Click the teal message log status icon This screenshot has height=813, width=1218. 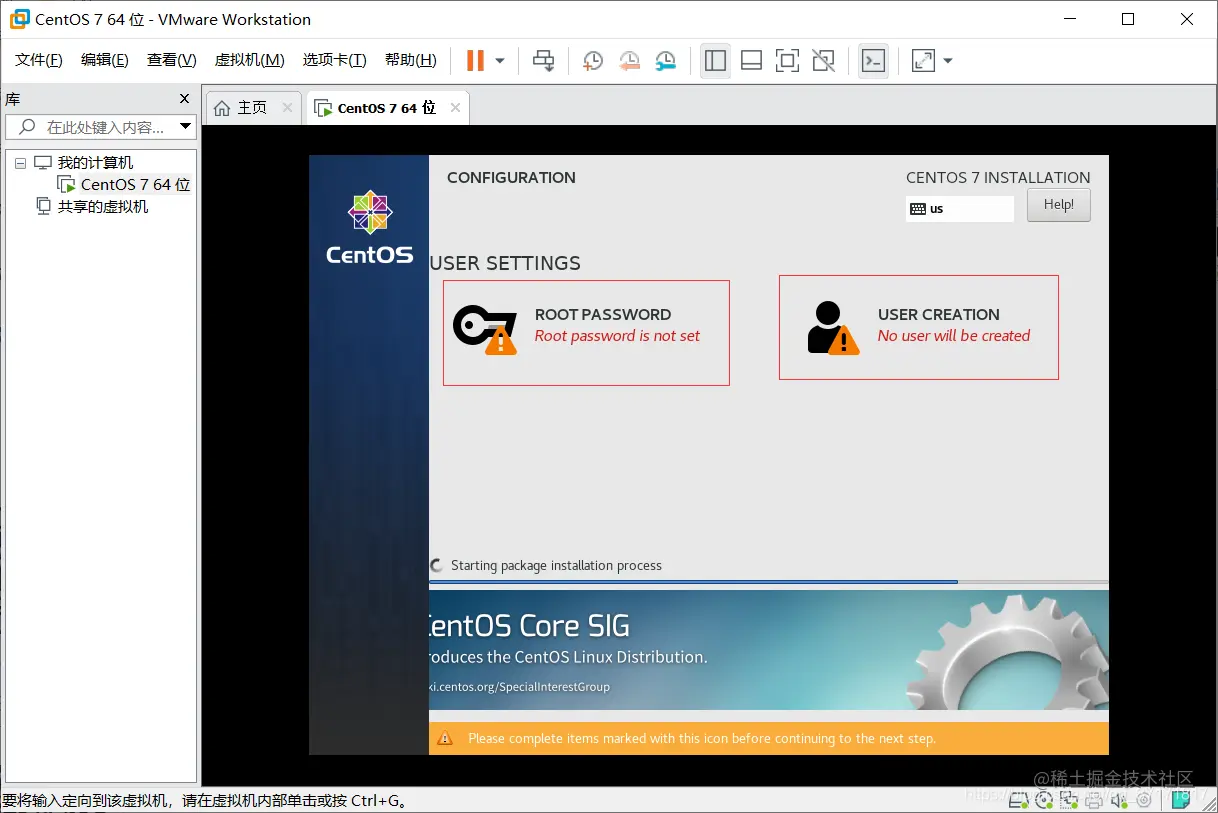1181,799
